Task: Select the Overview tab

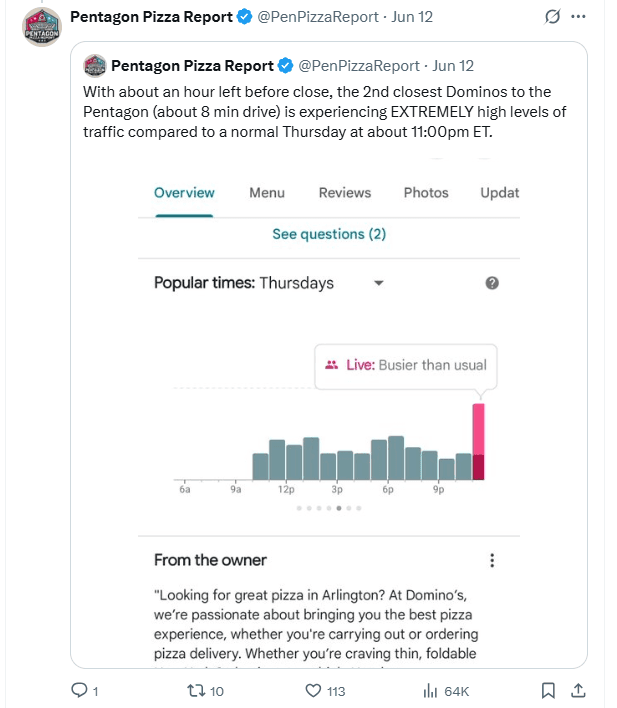Action: (x=184, y=193)
